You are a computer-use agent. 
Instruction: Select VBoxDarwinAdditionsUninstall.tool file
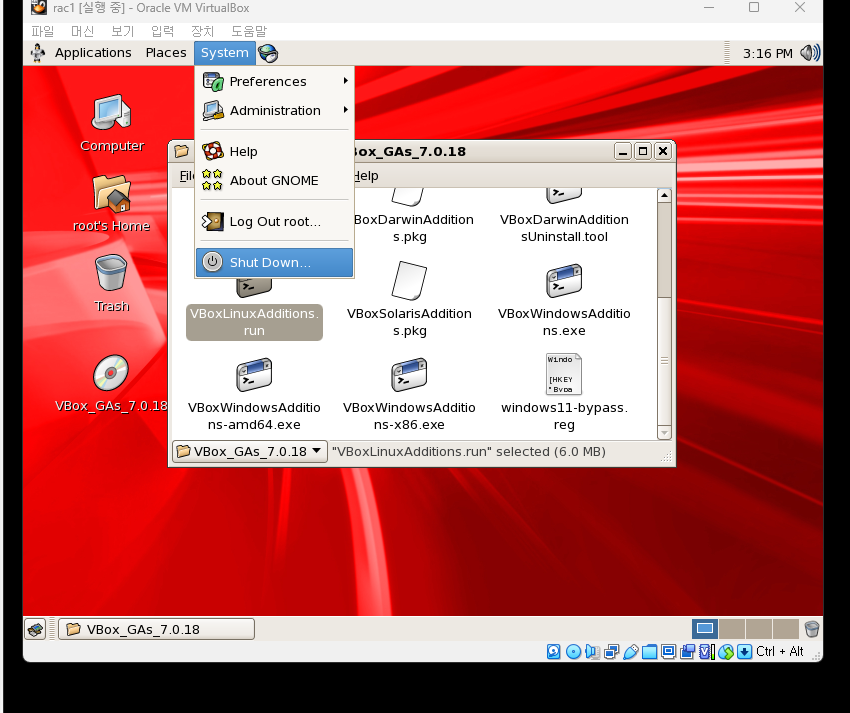pos(564,228)
